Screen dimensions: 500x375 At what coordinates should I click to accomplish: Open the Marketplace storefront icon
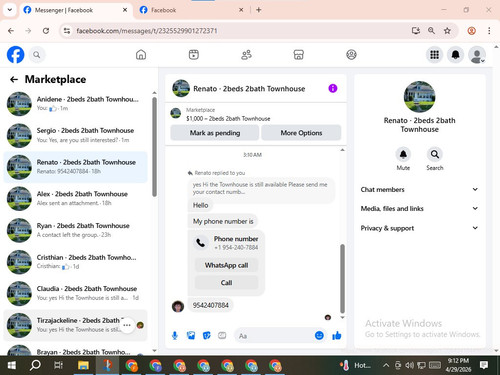[299, 55]
